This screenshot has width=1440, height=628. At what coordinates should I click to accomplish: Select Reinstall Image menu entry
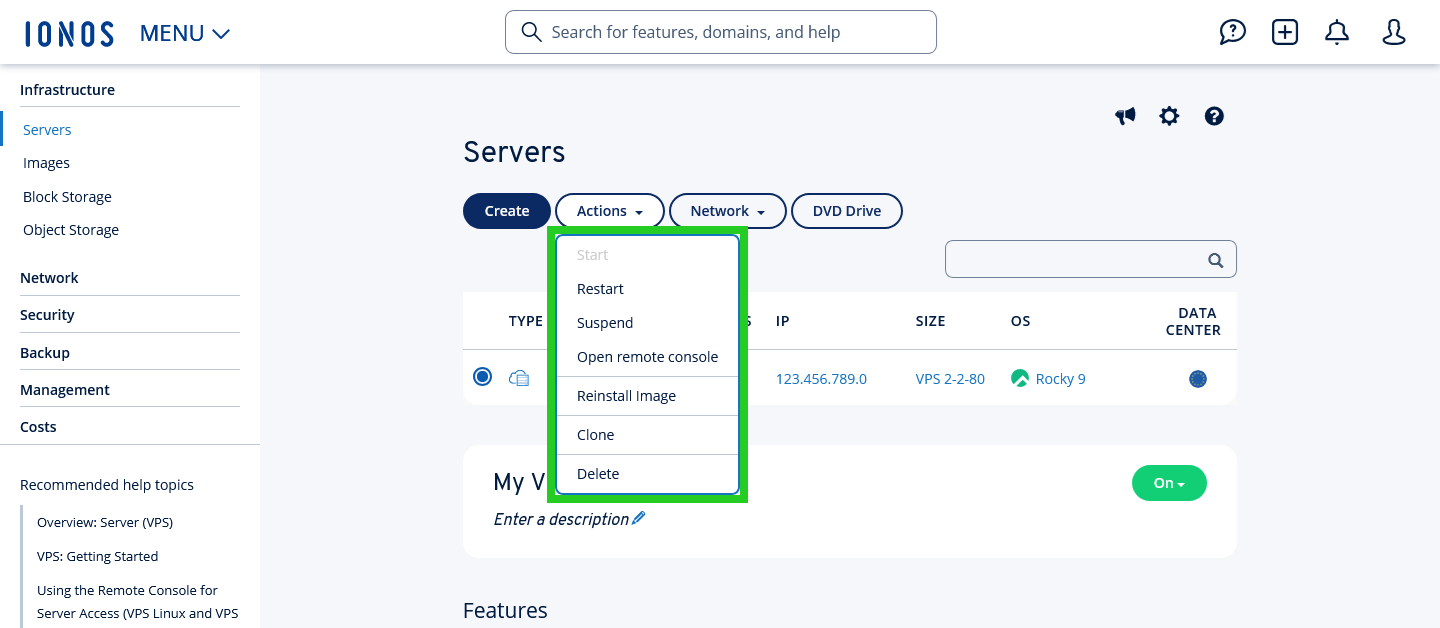pyautogui.click(x=647, y=396)
